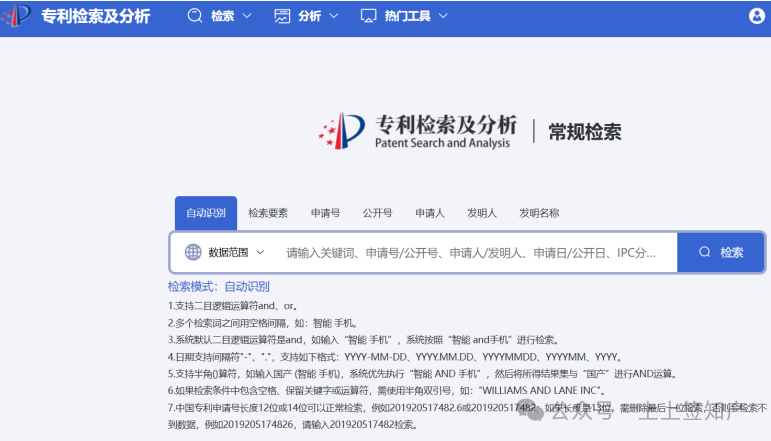Image resolution: width=771 pixels, height=441 pixels.
Task: Expand the 热门工具 chevron in the top navigation
Action: pyautogui.click(x=442, y=16)
